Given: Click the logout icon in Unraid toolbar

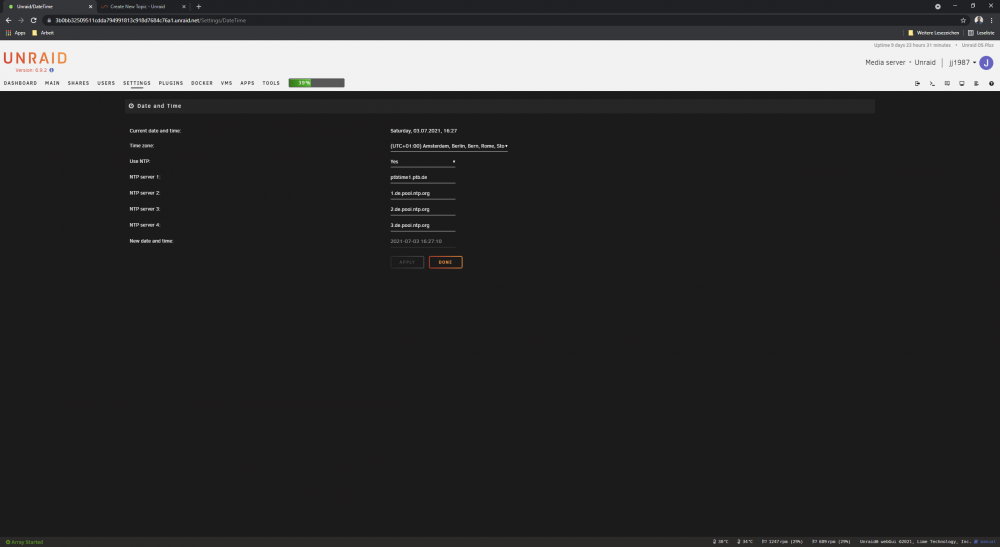Looking at the screenshot, I should 917,84.
